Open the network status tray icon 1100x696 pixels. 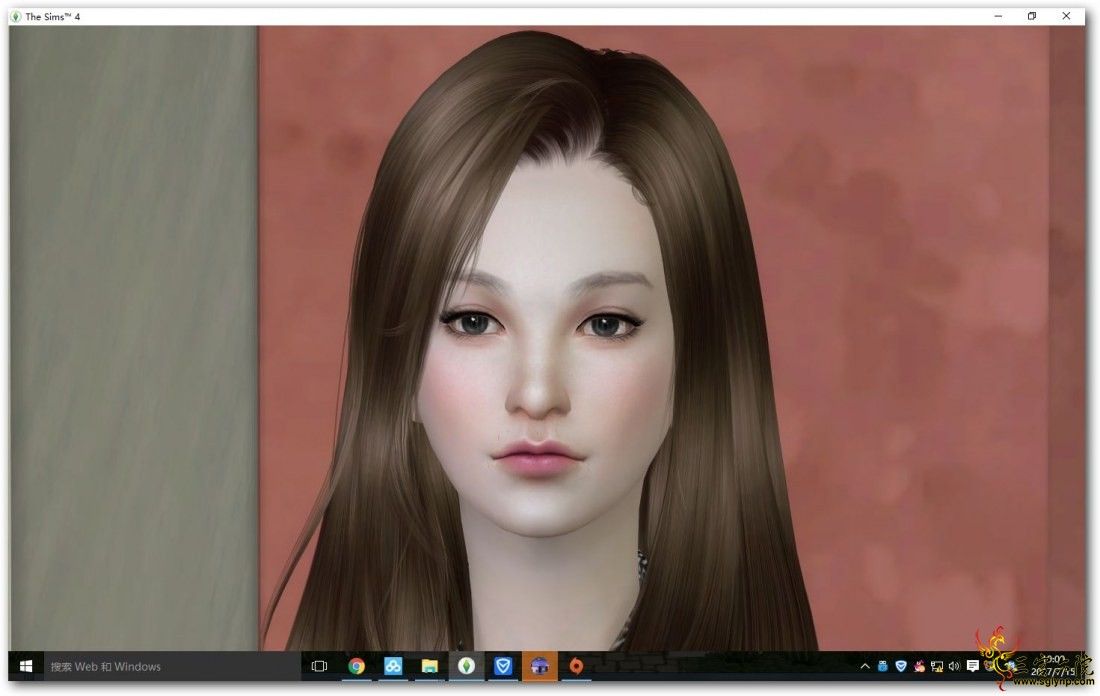[937, 666]
